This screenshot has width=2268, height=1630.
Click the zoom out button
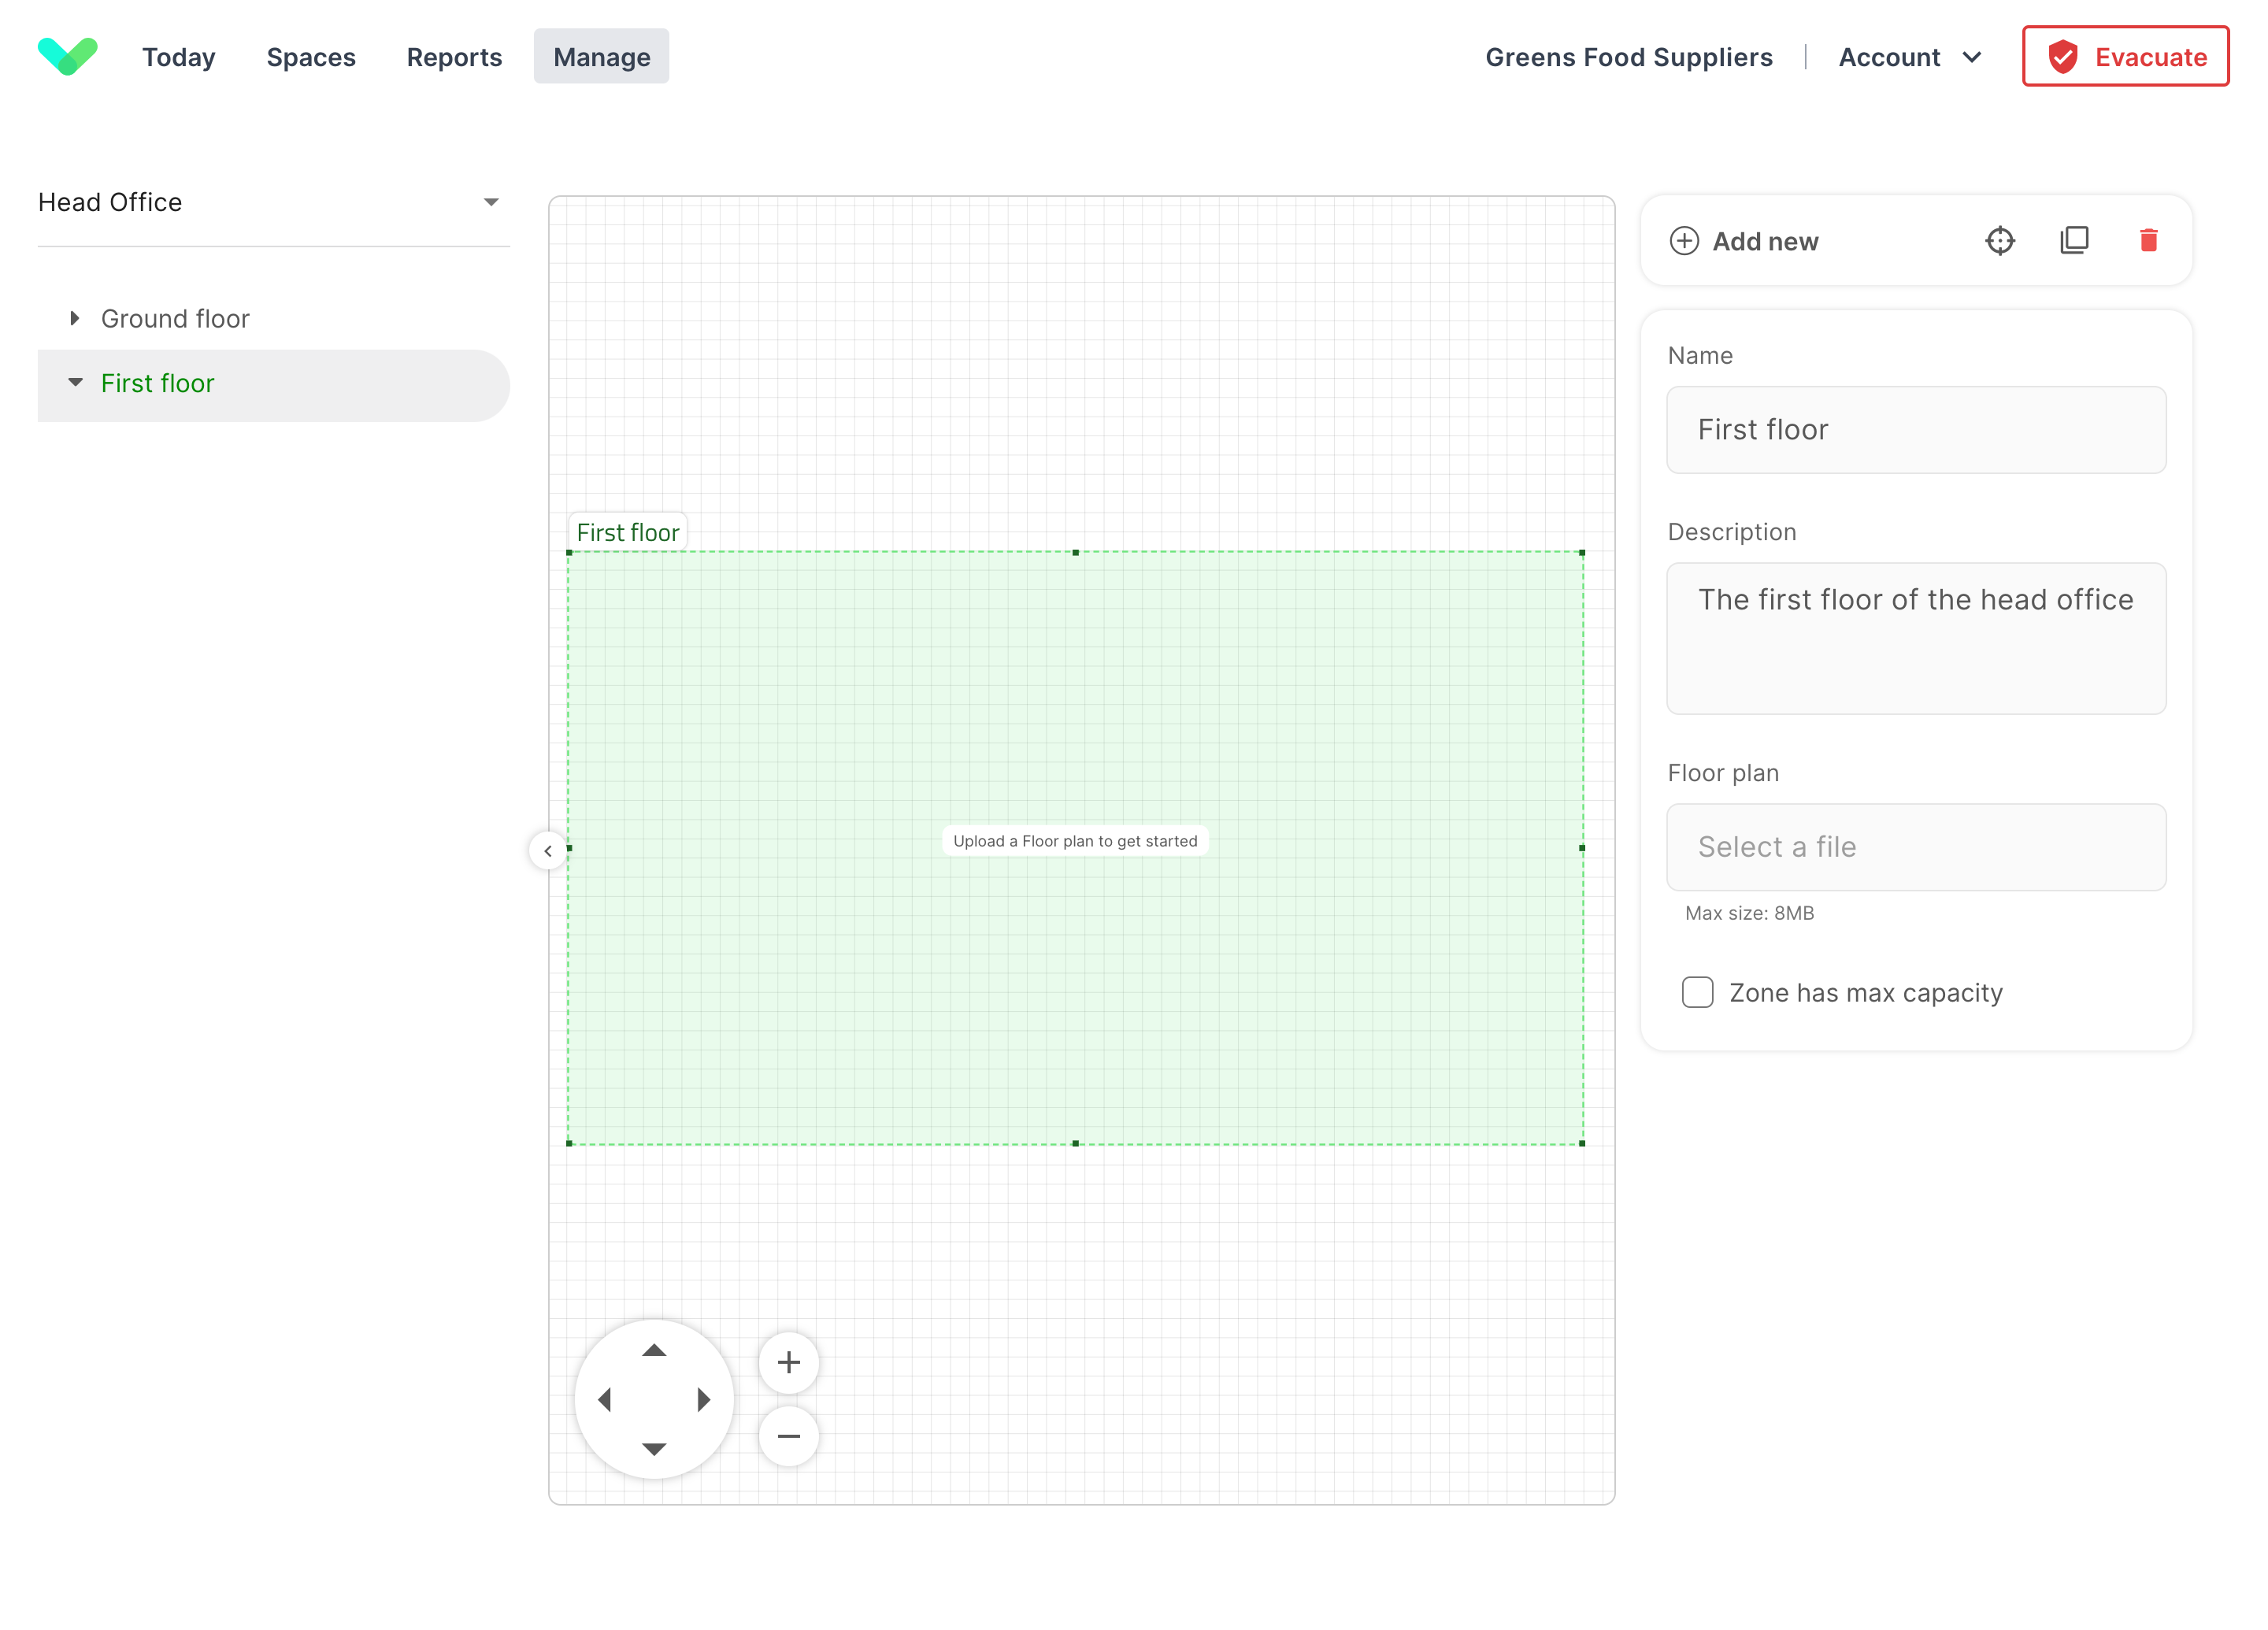pyautogui.click(x=789, y=1436)
